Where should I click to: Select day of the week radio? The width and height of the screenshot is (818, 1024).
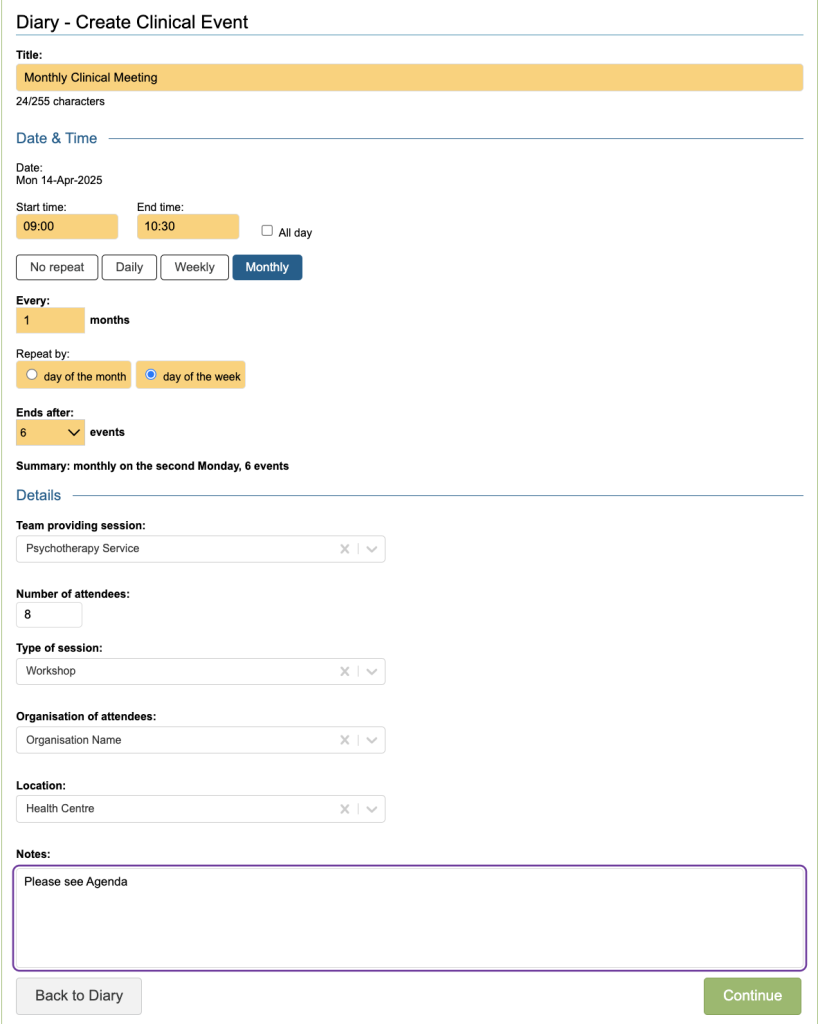click(151, 376)
